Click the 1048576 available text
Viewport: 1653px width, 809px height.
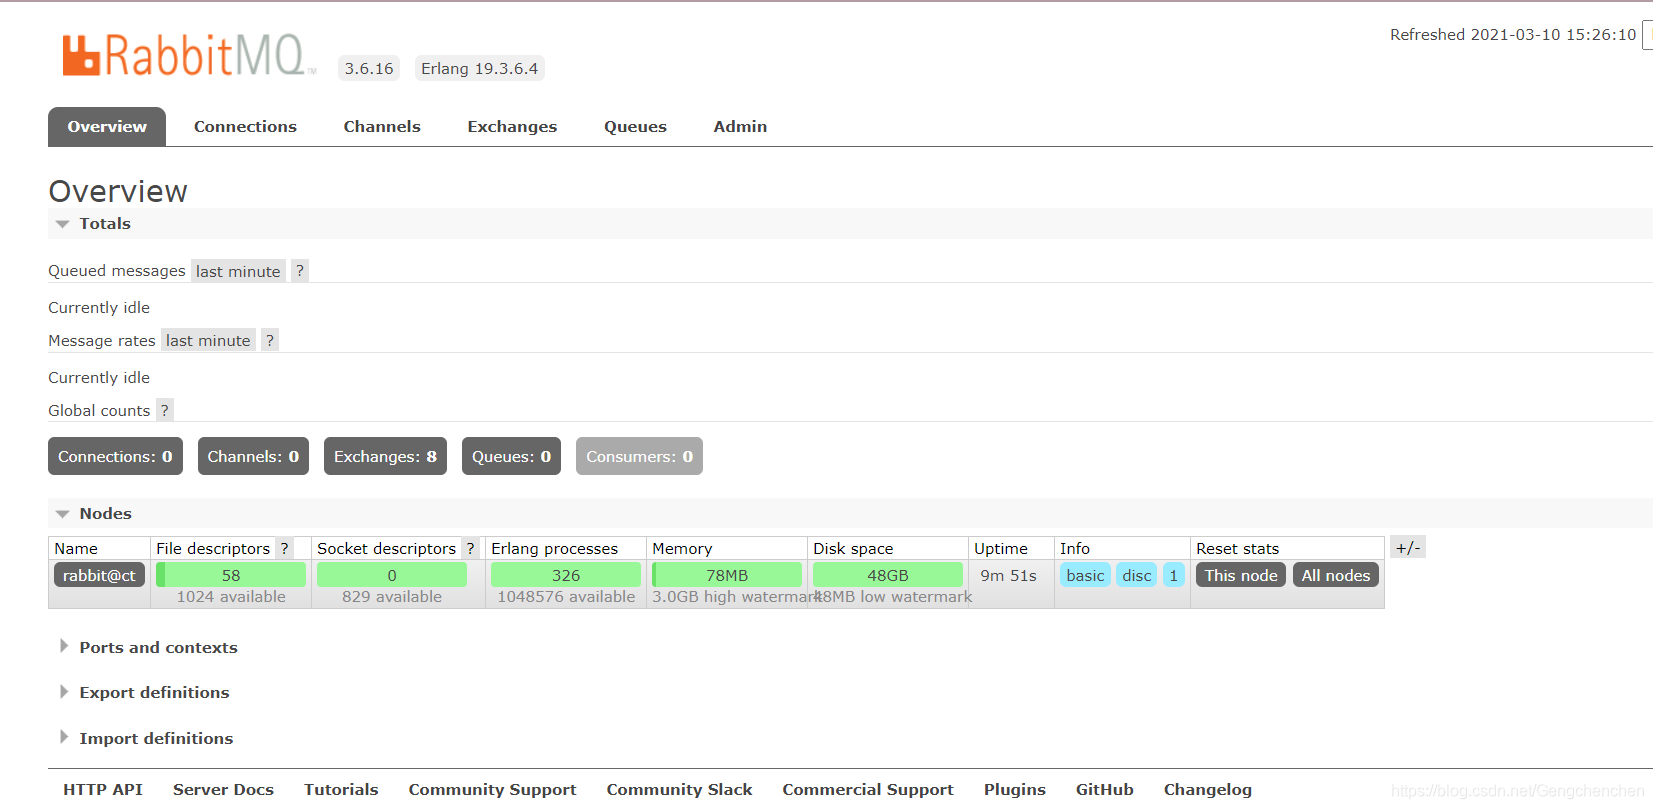click(566, 596)
